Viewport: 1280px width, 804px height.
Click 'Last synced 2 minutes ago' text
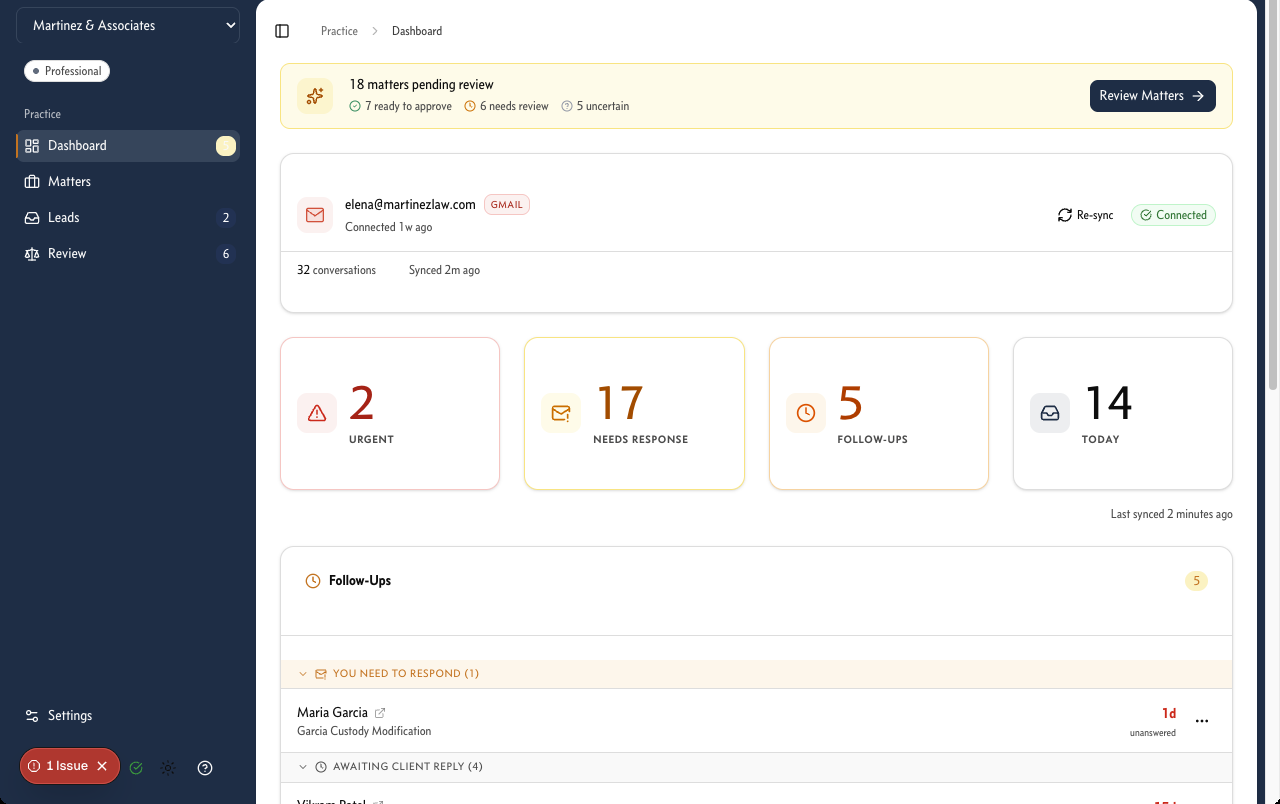point(1171,514)
